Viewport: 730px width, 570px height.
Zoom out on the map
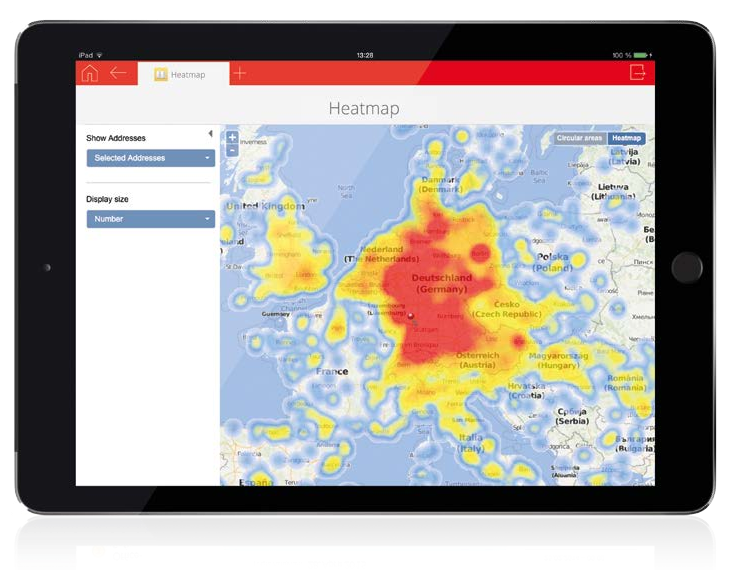point(233,151)
